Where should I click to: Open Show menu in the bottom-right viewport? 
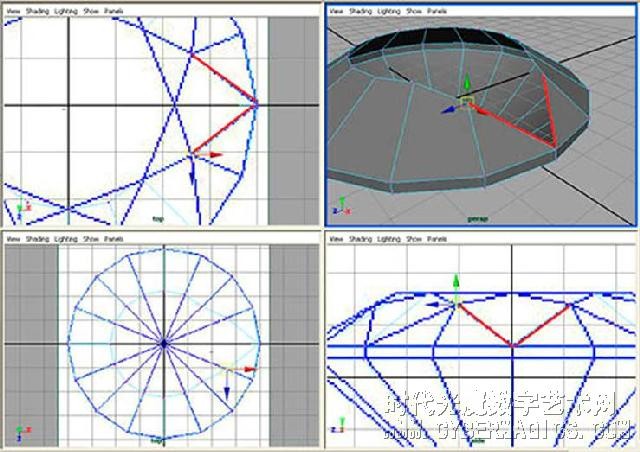point(415,239)
